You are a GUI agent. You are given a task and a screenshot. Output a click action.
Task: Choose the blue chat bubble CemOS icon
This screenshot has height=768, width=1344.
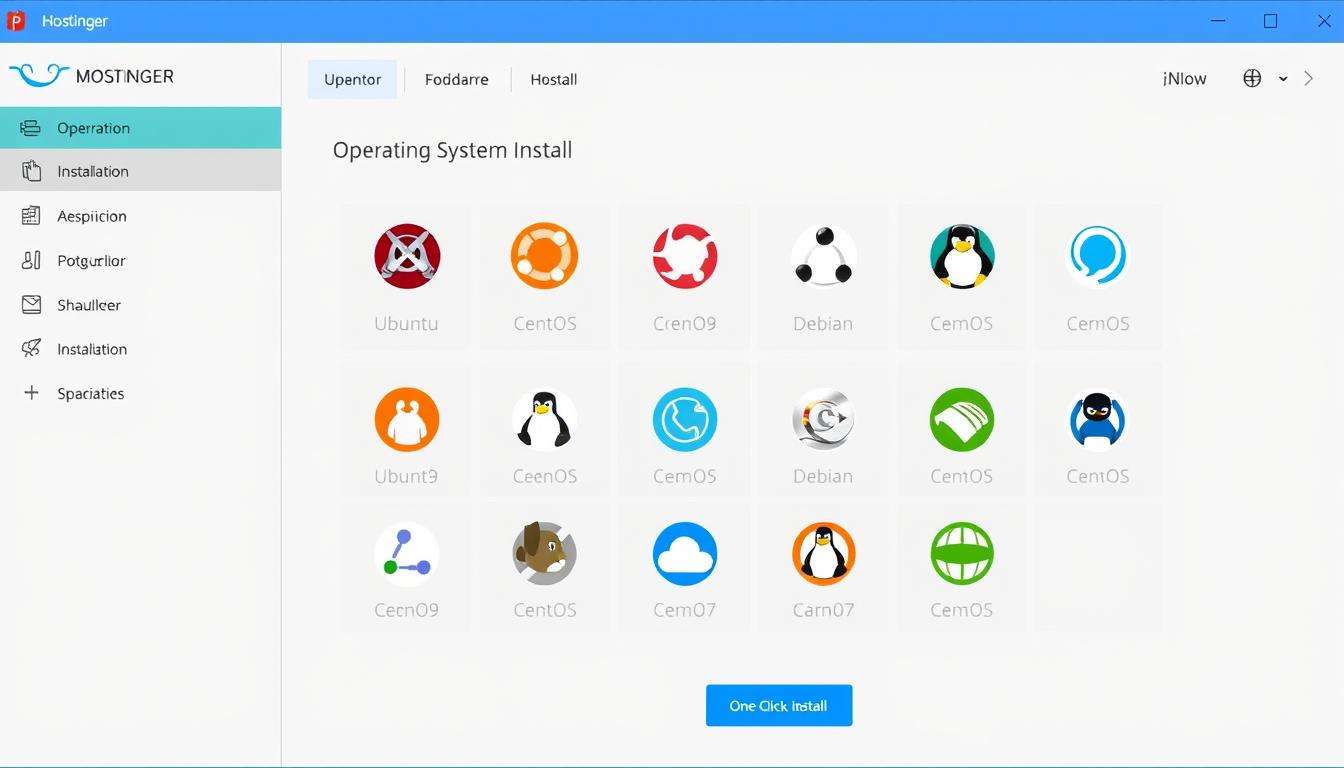(1097, 256)
